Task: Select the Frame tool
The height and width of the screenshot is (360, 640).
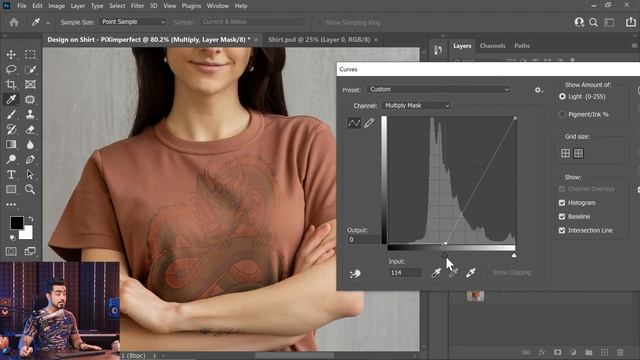Action: (x=30, y=84)
